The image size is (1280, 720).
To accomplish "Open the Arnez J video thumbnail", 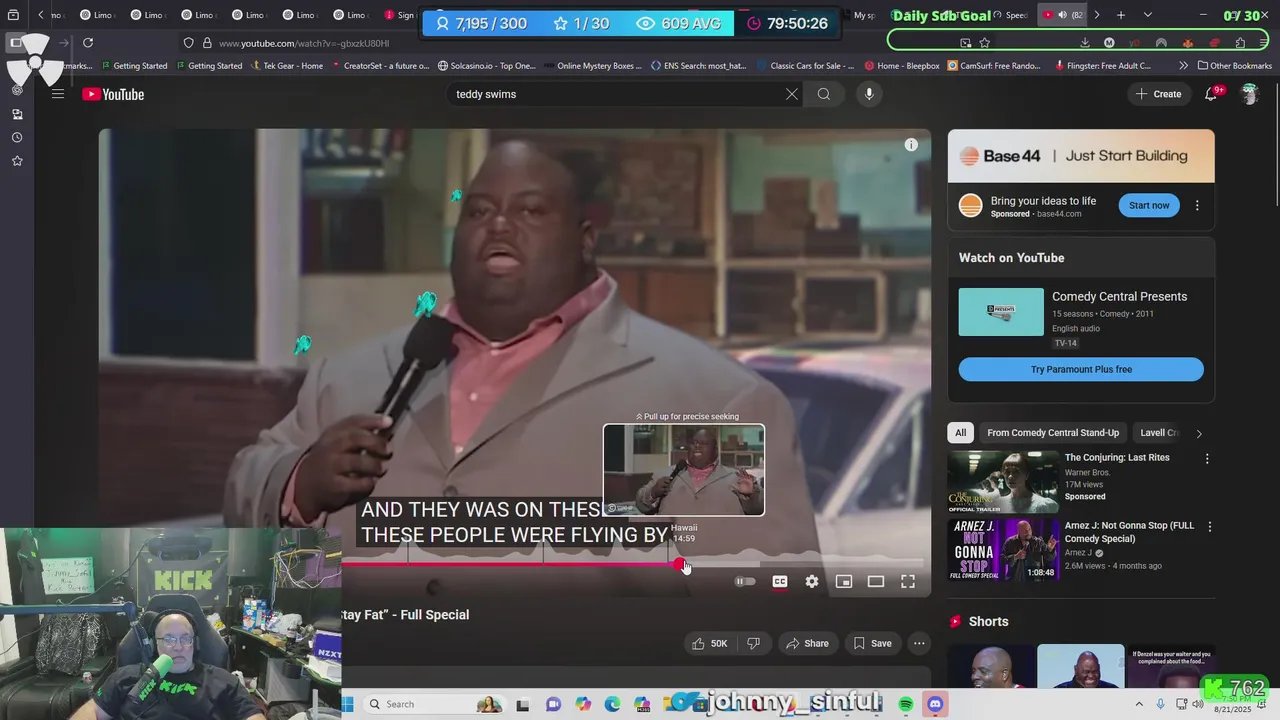I will (x=1002, y=549).
